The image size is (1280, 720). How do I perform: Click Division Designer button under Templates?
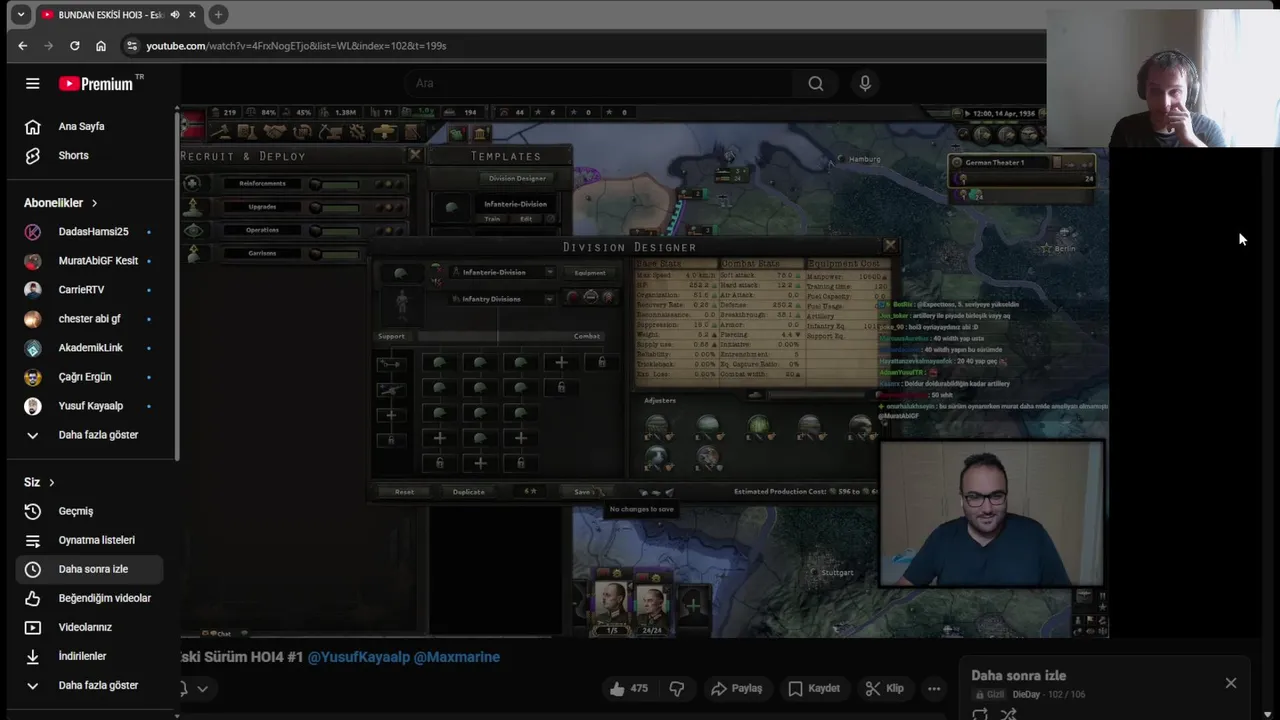click(x=517, y=178)
